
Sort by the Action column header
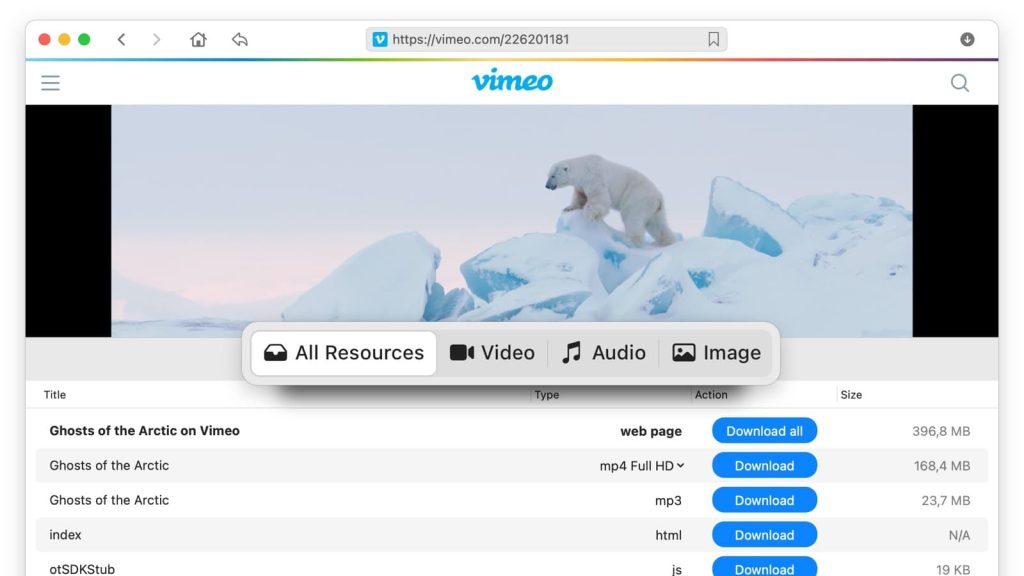(711, 394)
